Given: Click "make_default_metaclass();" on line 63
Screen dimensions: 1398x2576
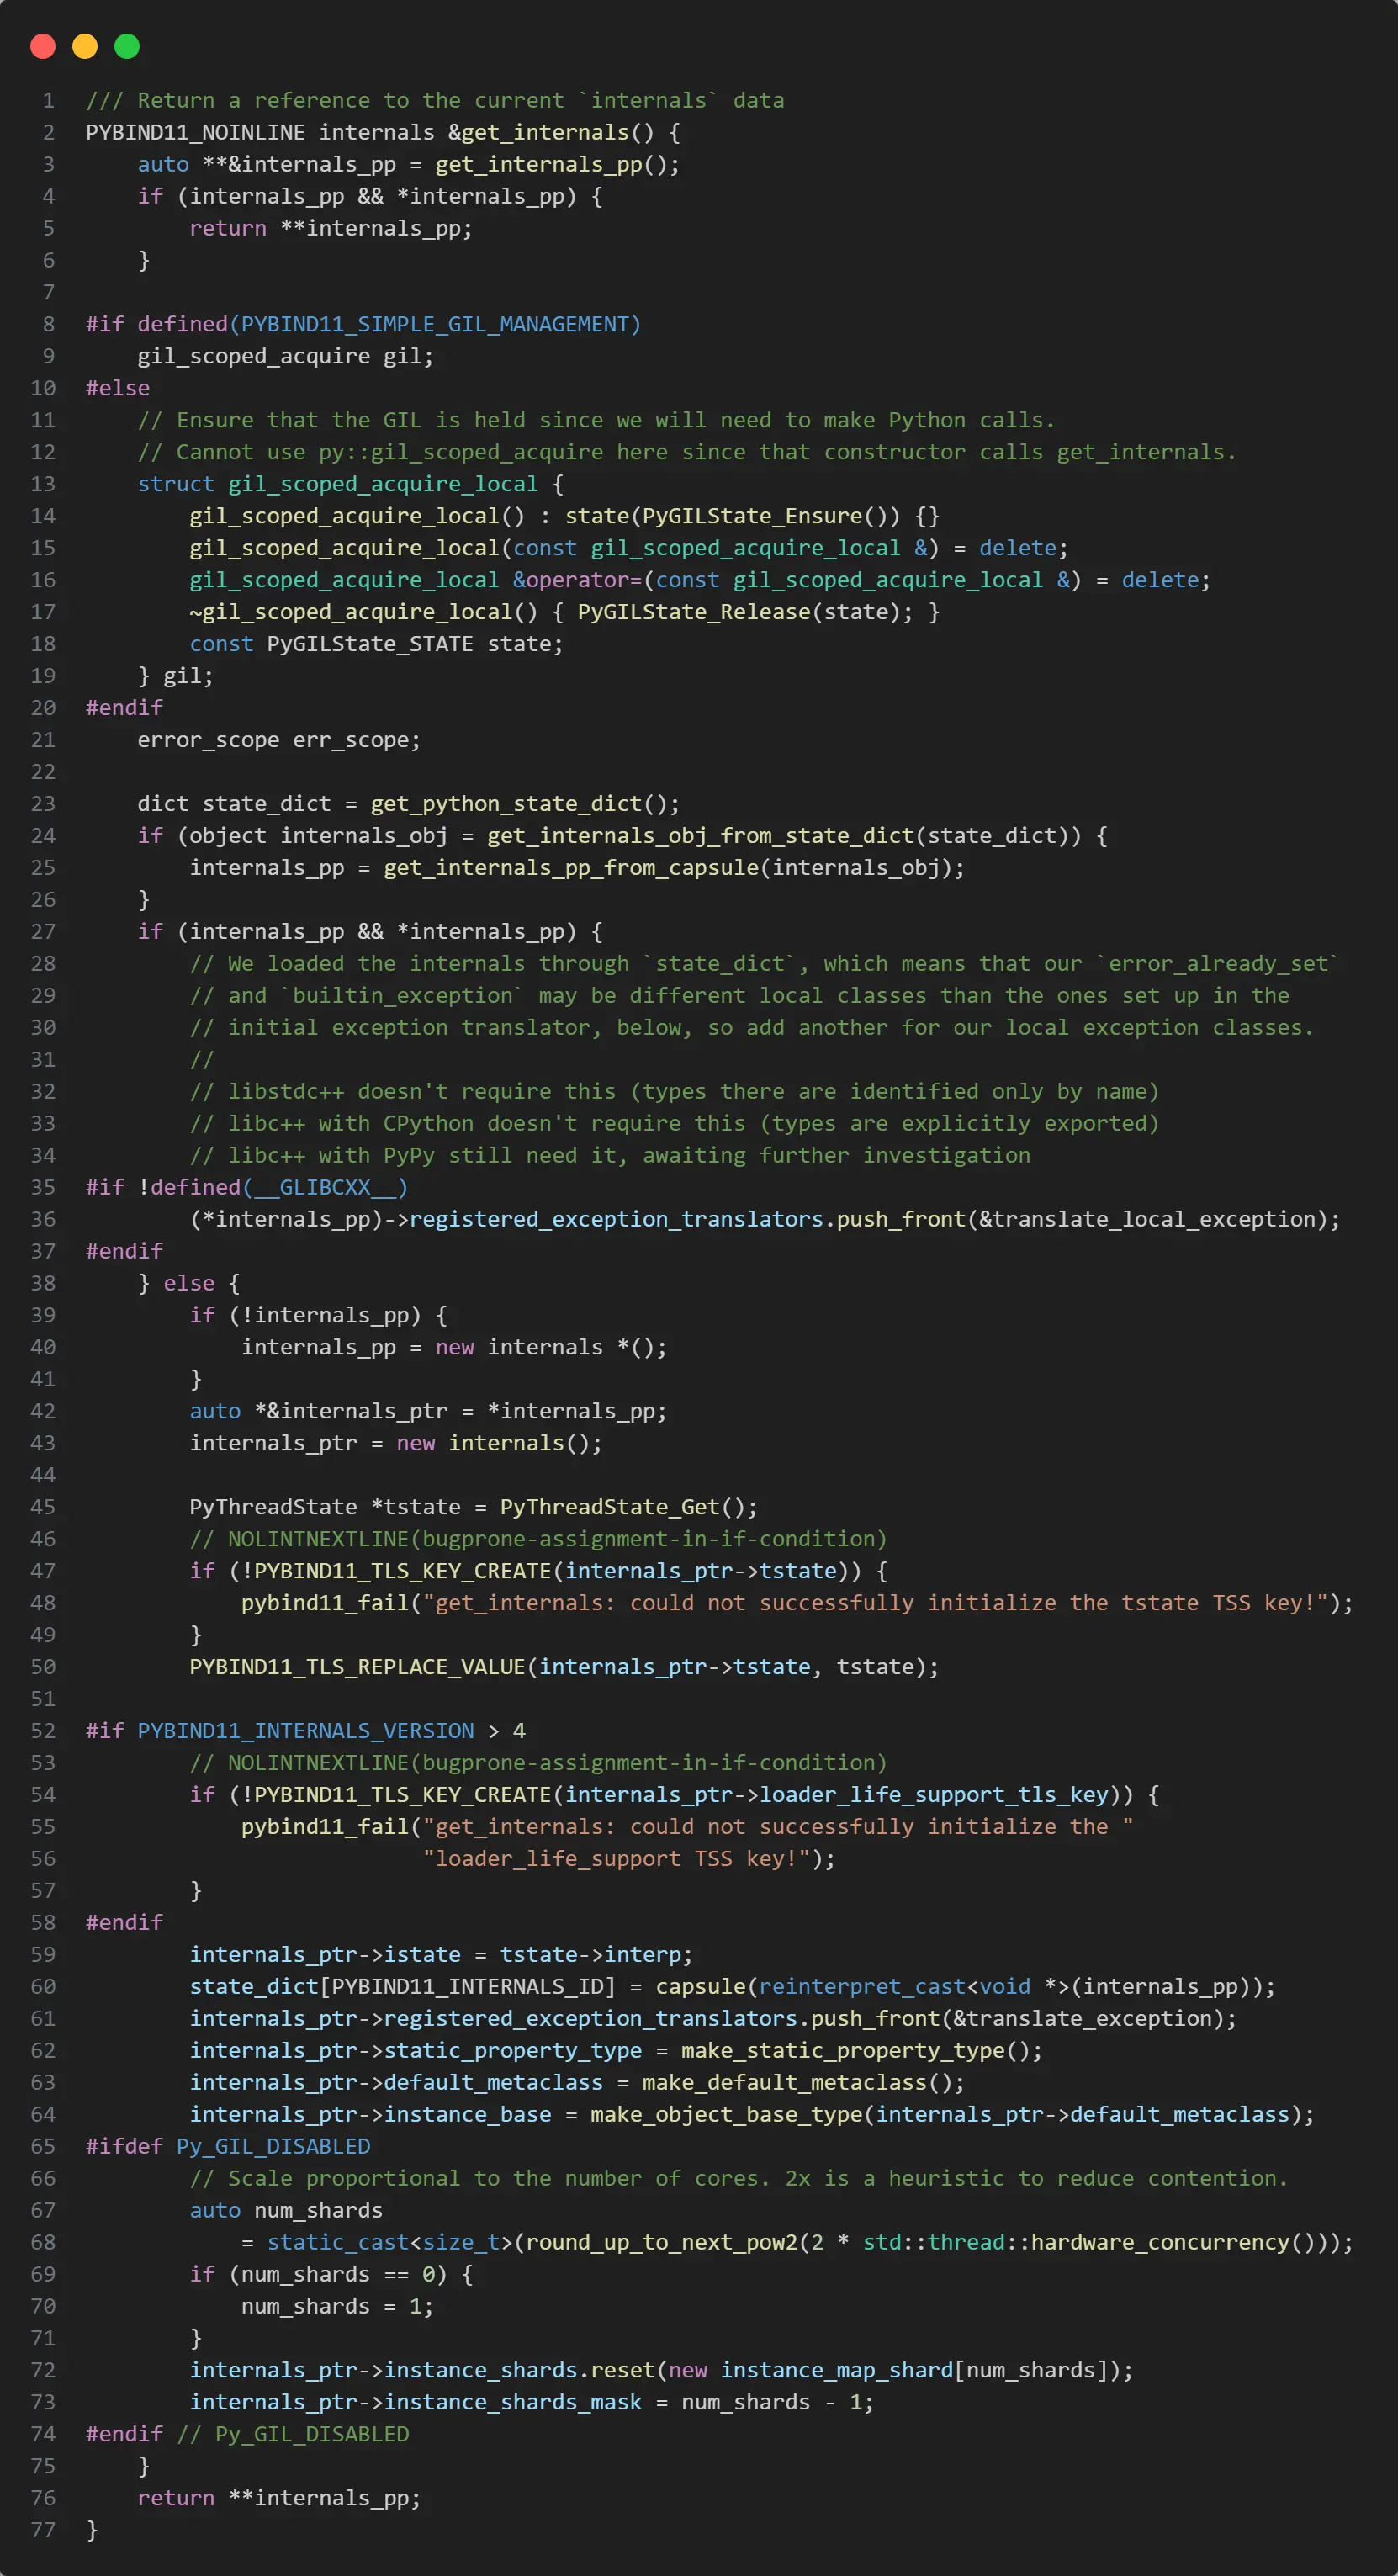Looking at the screenshot, I should point(803,2085).
